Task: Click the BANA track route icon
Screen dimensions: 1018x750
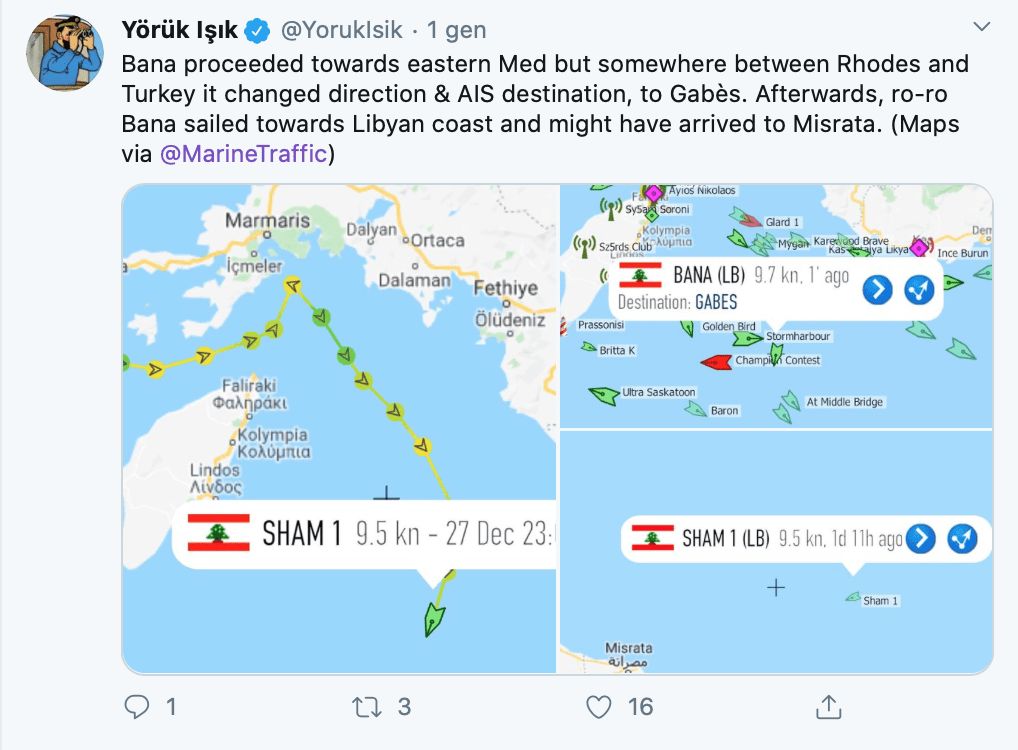Action: click(x=918, y=290)
